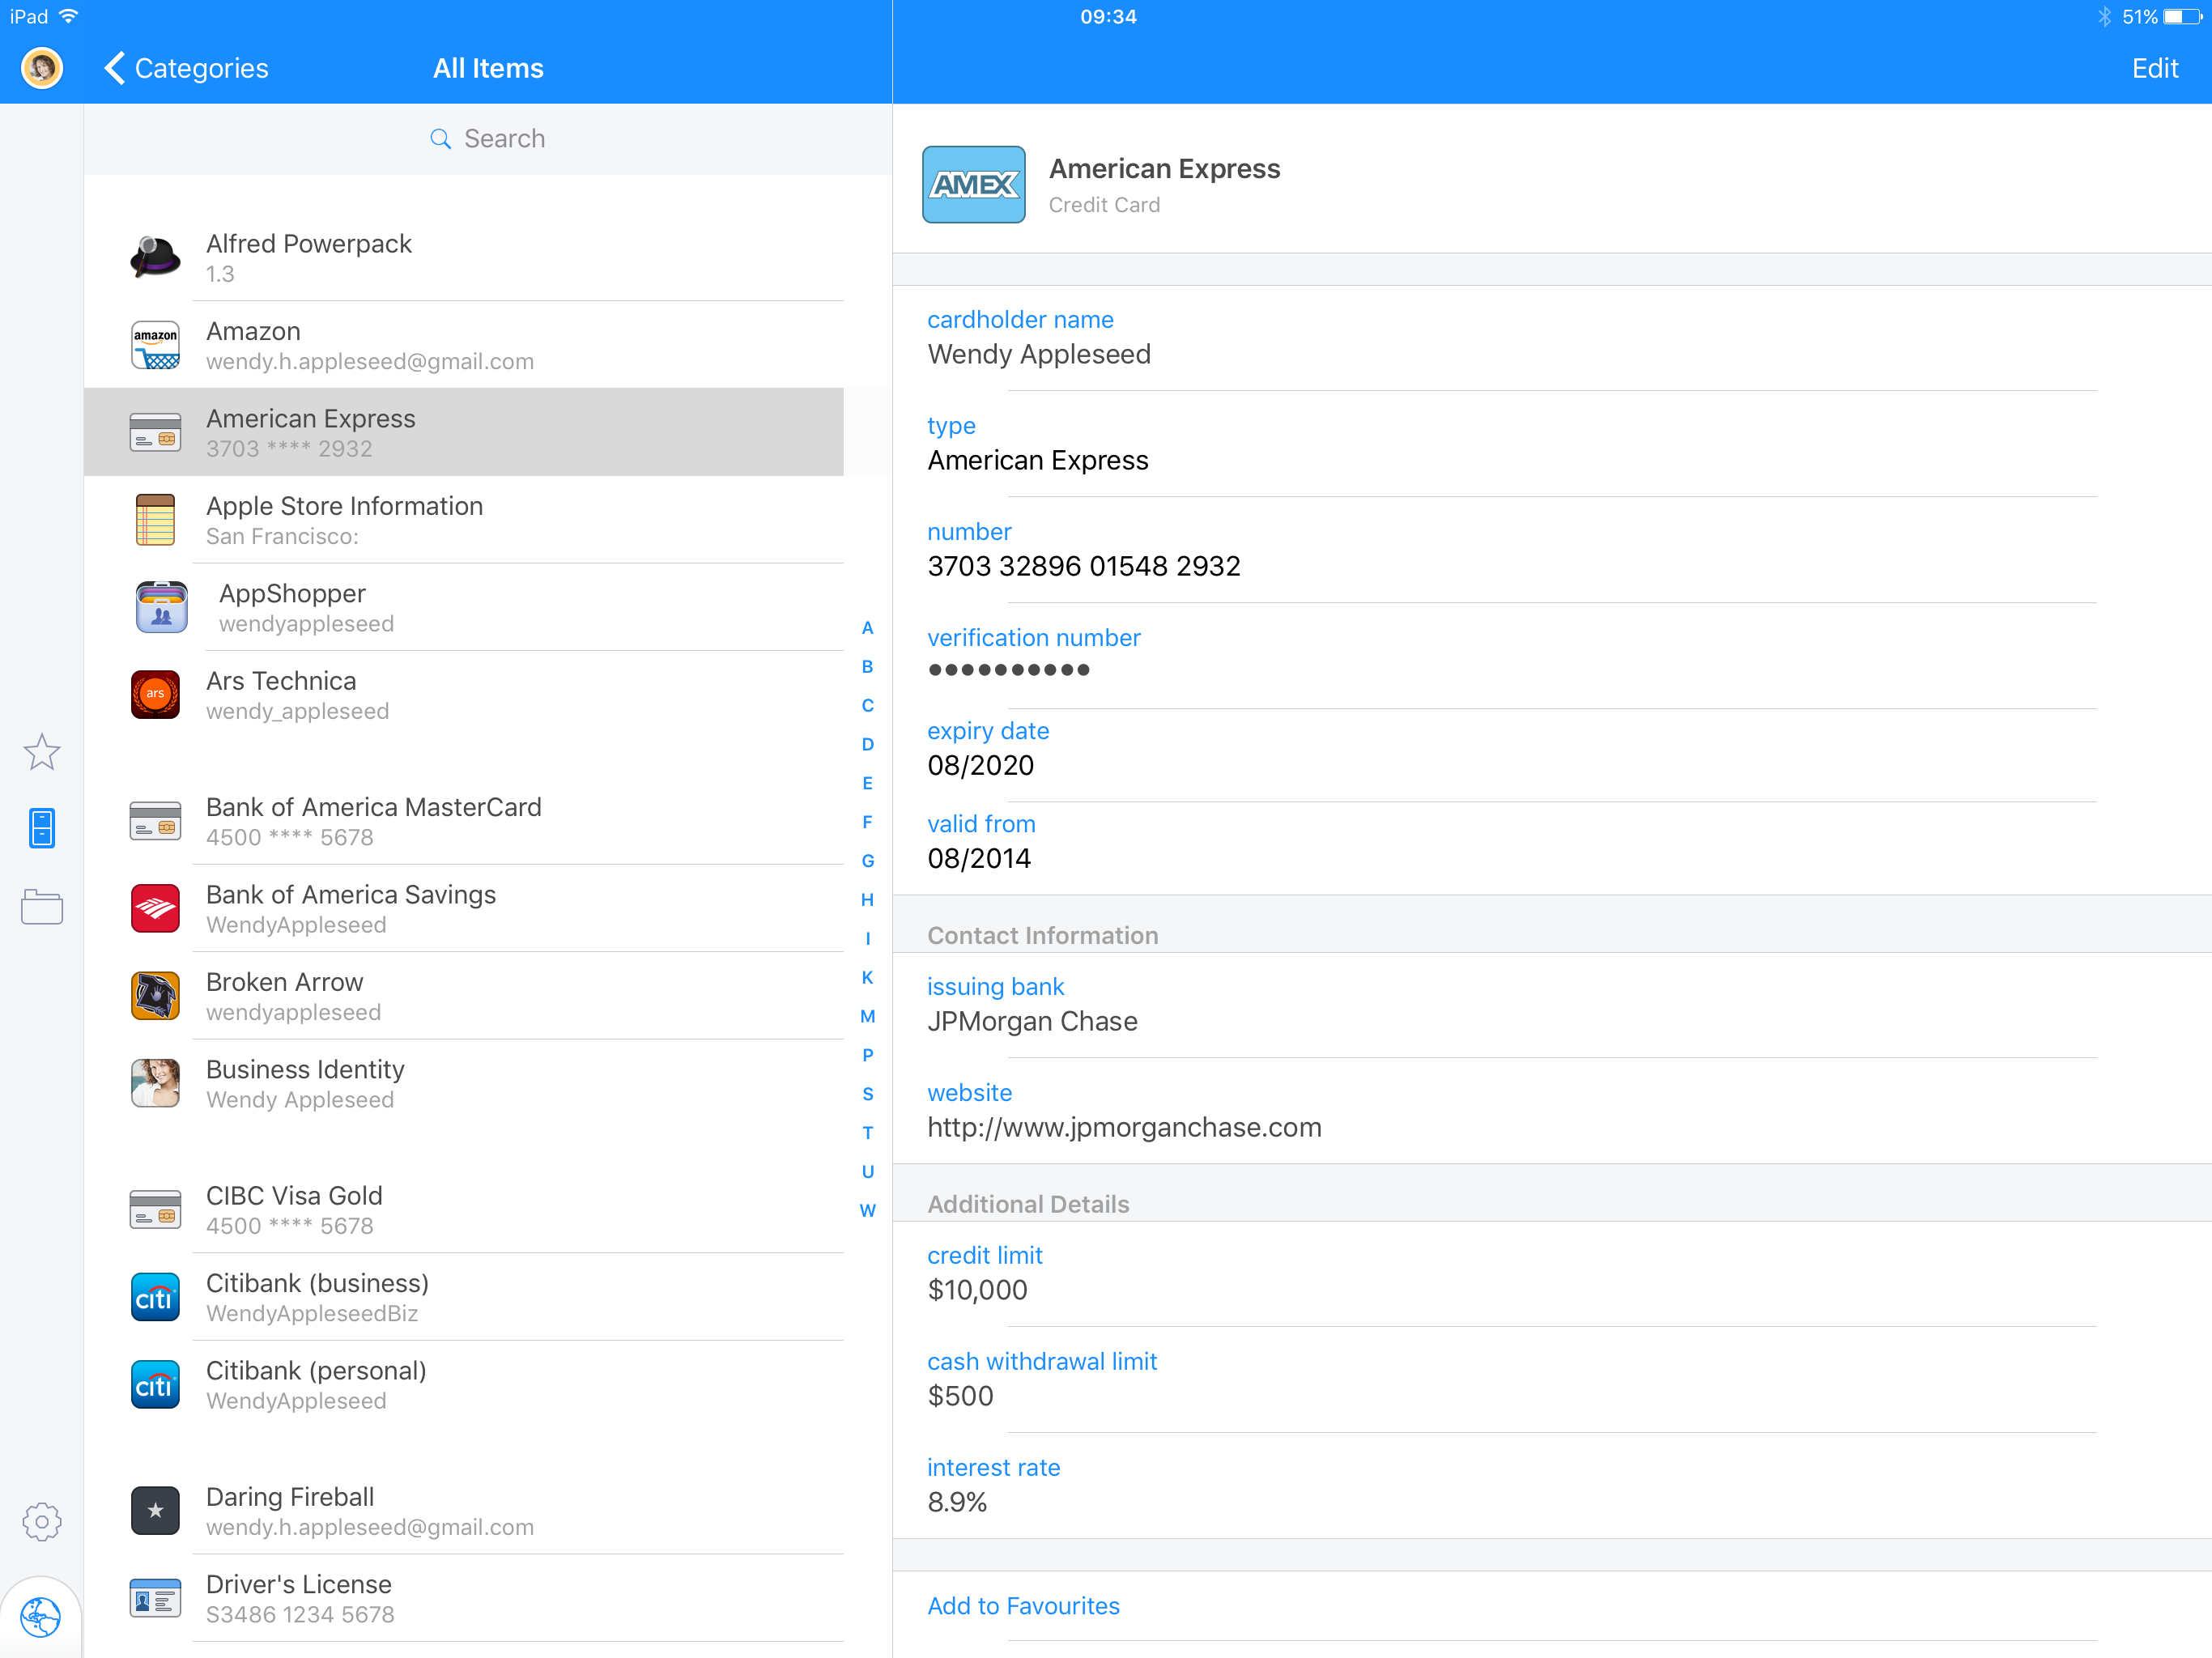2212x1658 pixels.
Task: Open the Amazon entry title
Action: coord(253,331)
